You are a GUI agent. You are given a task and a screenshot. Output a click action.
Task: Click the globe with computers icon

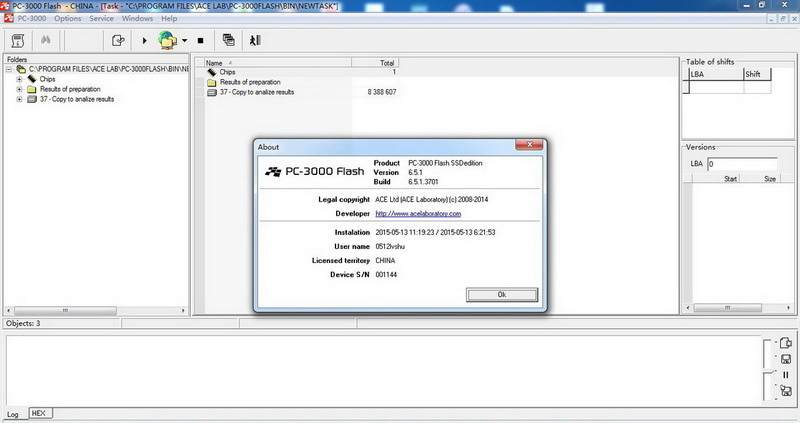(x=167, y=40)
